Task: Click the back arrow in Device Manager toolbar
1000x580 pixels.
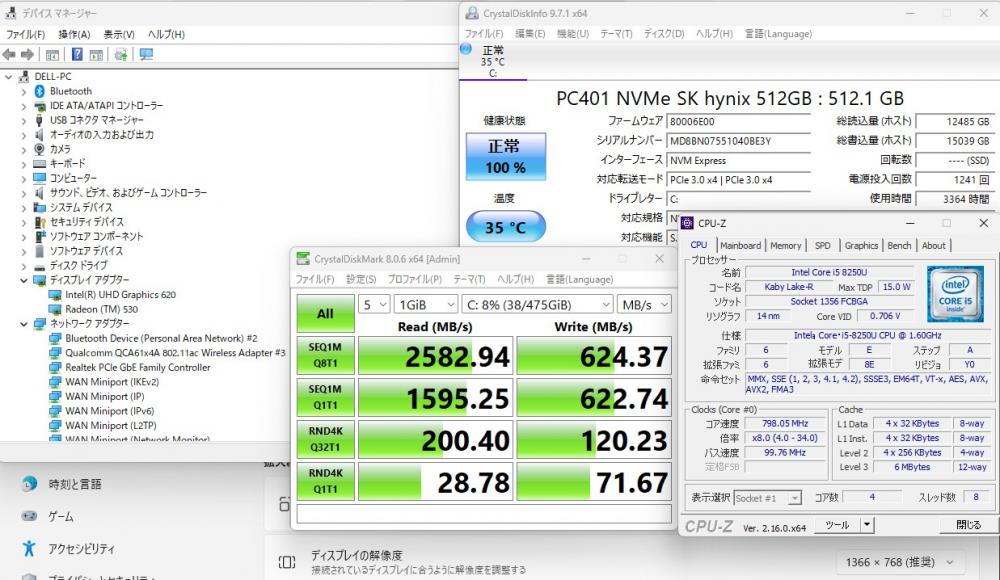Action: point(10,54)
